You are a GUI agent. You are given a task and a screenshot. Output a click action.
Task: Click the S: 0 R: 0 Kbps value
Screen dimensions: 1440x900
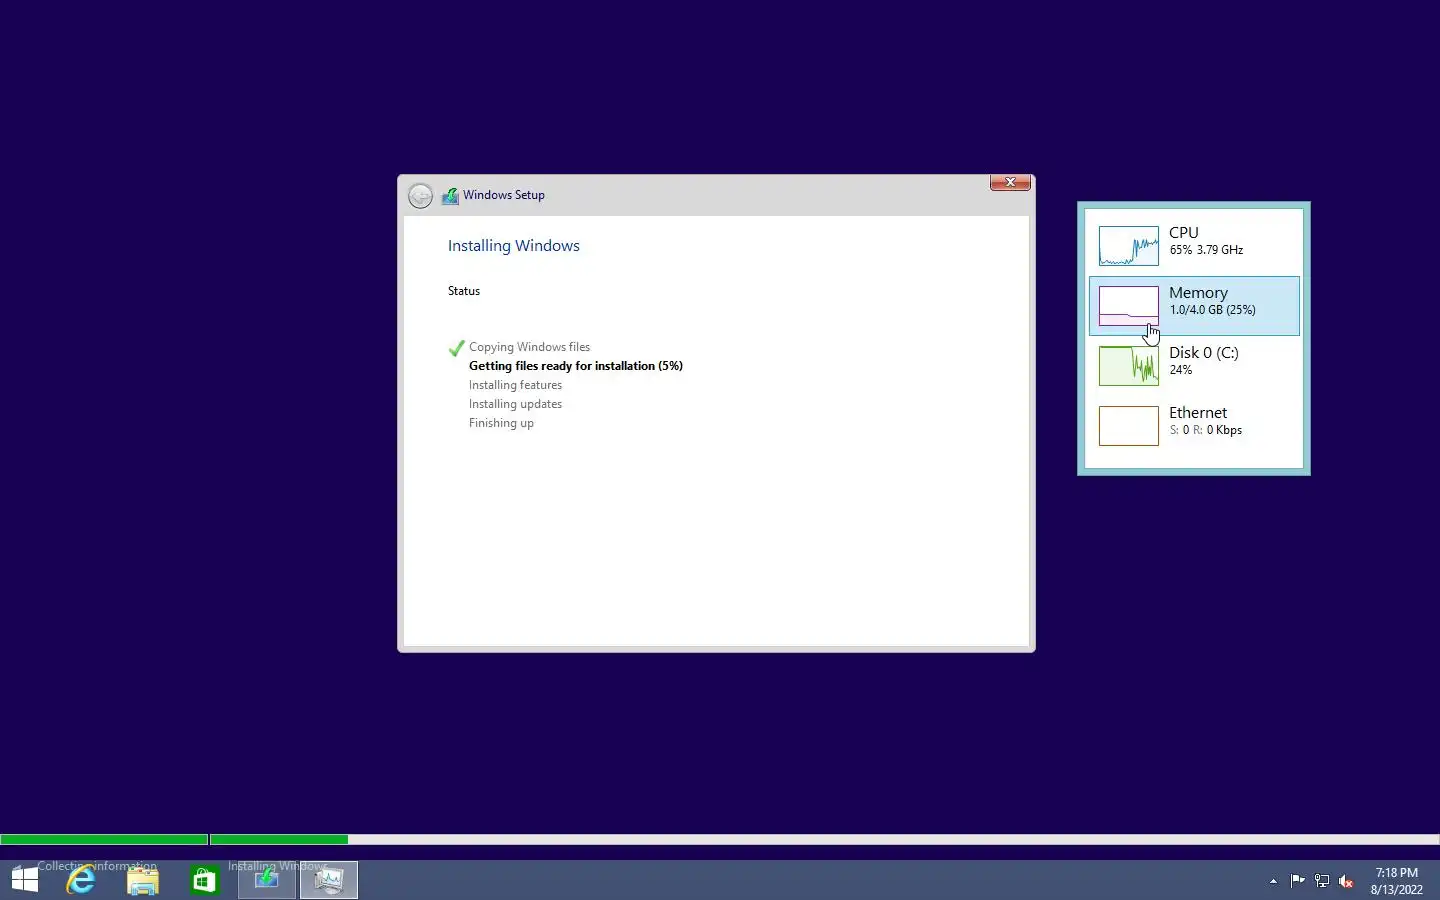pos(1206,430)
